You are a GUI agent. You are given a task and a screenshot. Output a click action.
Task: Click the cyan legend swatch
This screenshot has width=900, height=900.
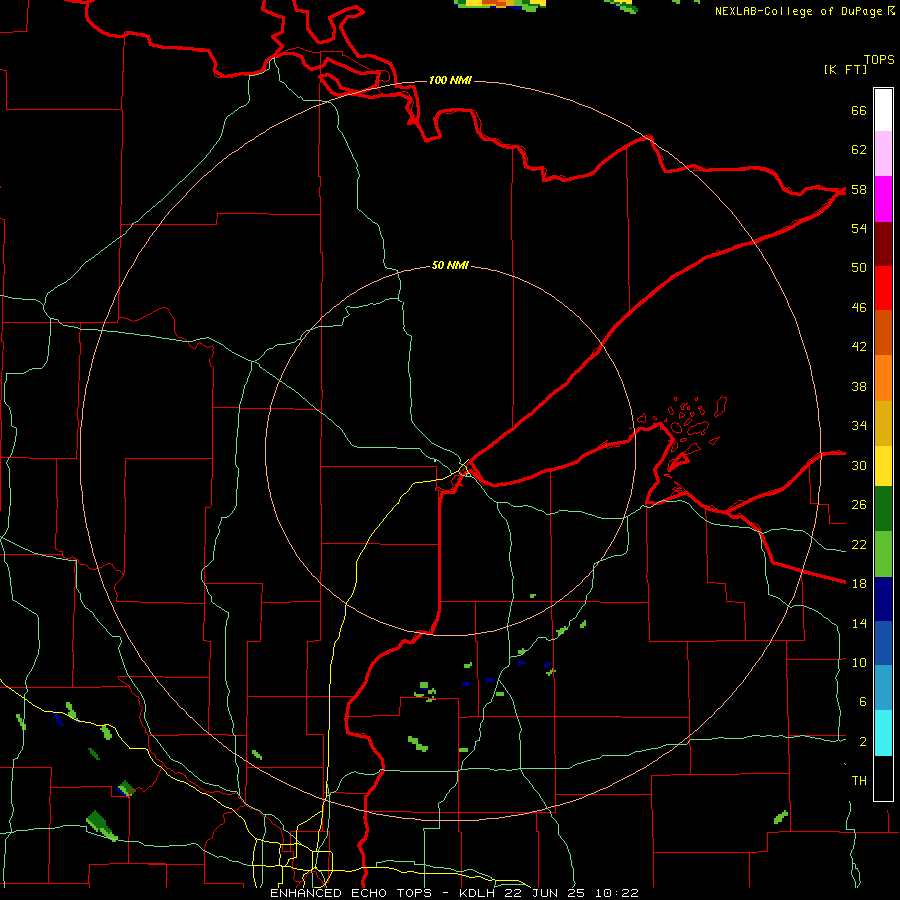[x=883, y=733]
